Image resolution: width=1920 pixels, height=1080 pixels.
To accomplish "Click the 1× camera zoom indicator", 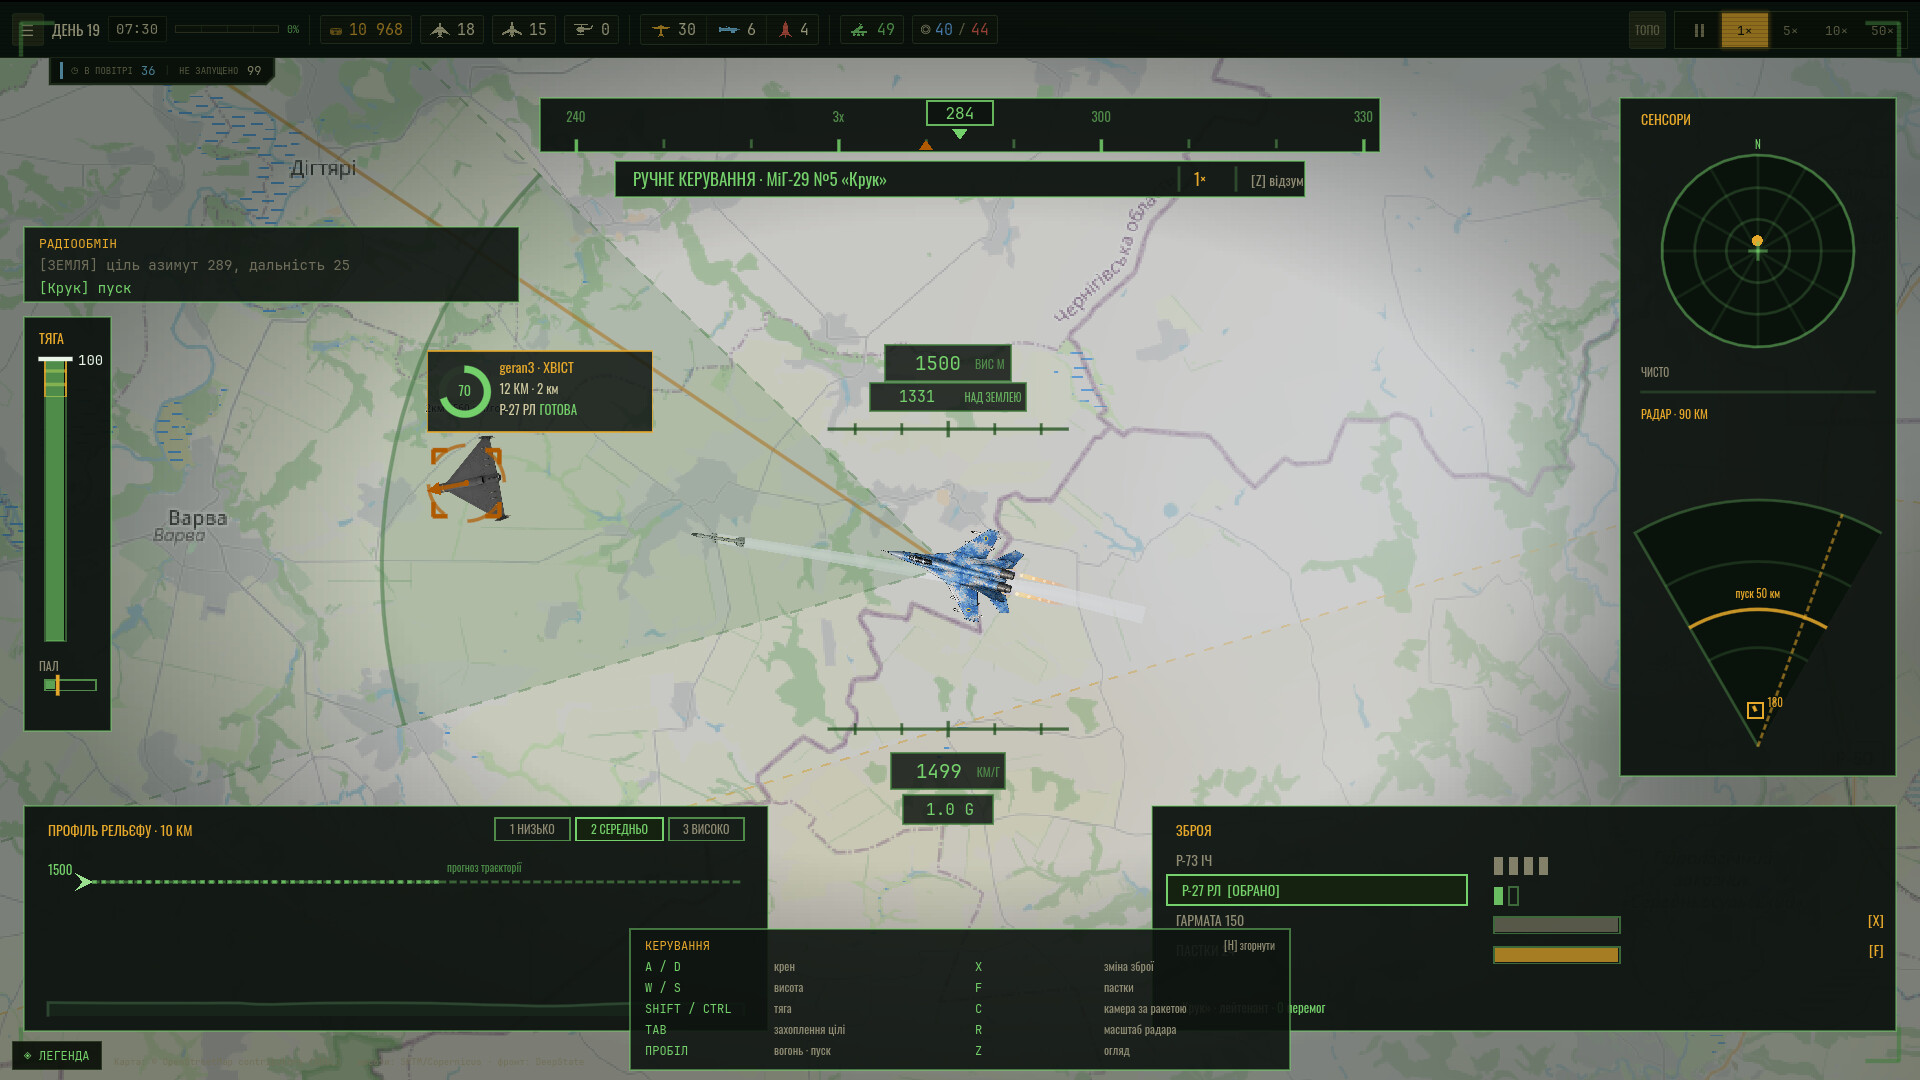I will coord(1200,180).
